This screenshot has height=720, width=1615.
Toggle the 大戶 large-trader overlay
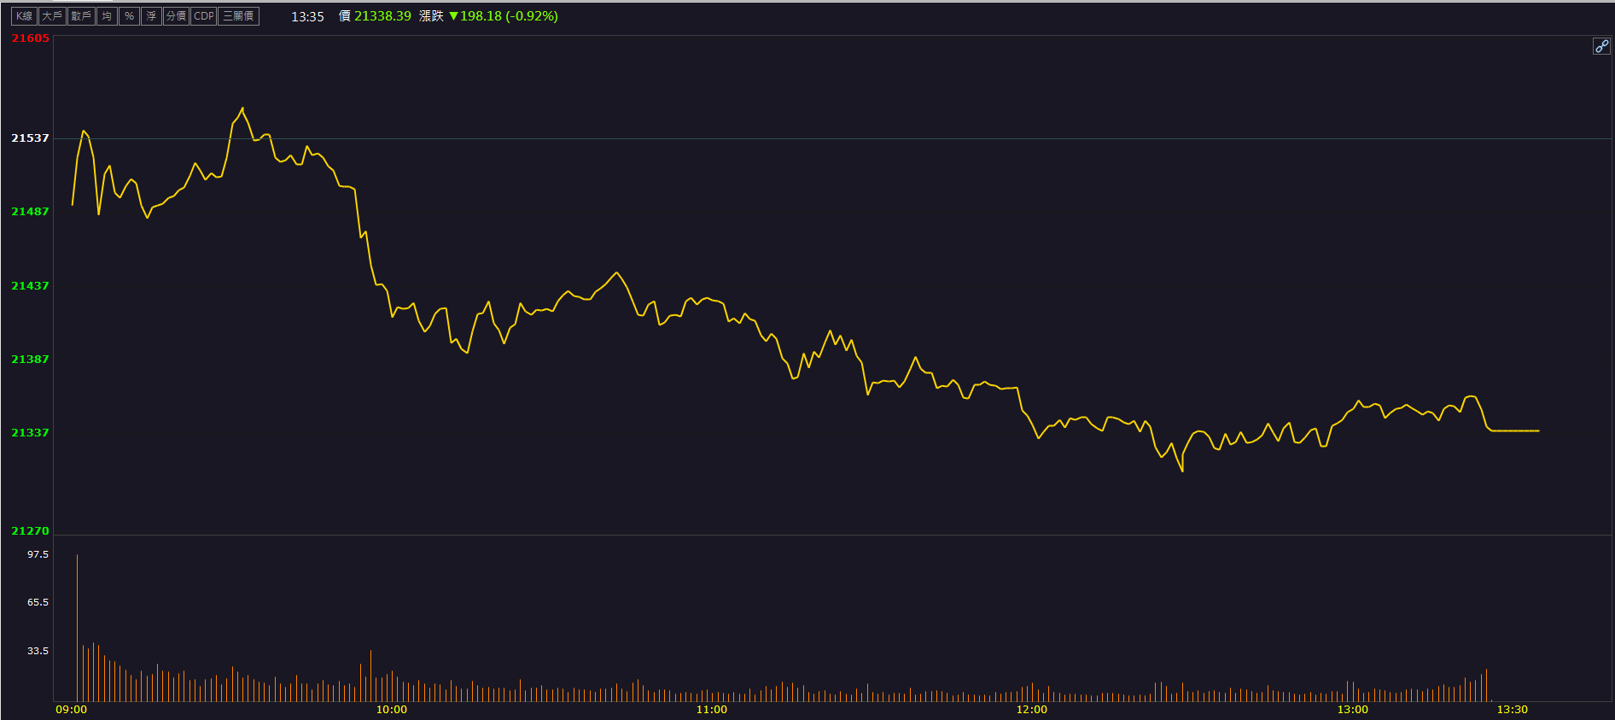52,16
